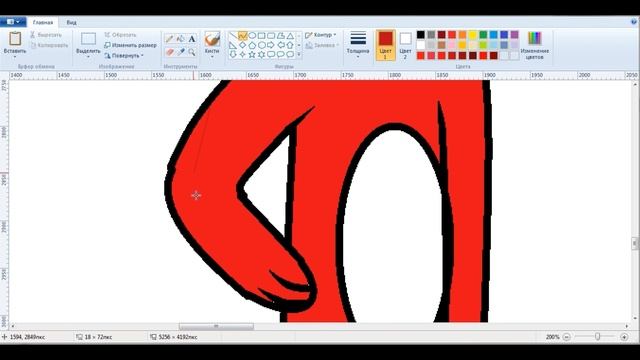Viewport: 640px width, 360px height.
Task: Activate the Цвет 2 background color
Action: pos(405,45)
